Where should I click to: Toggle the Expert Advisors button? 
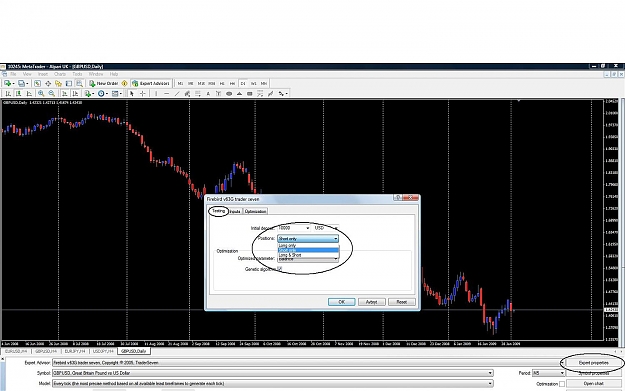tap(151, 83)
